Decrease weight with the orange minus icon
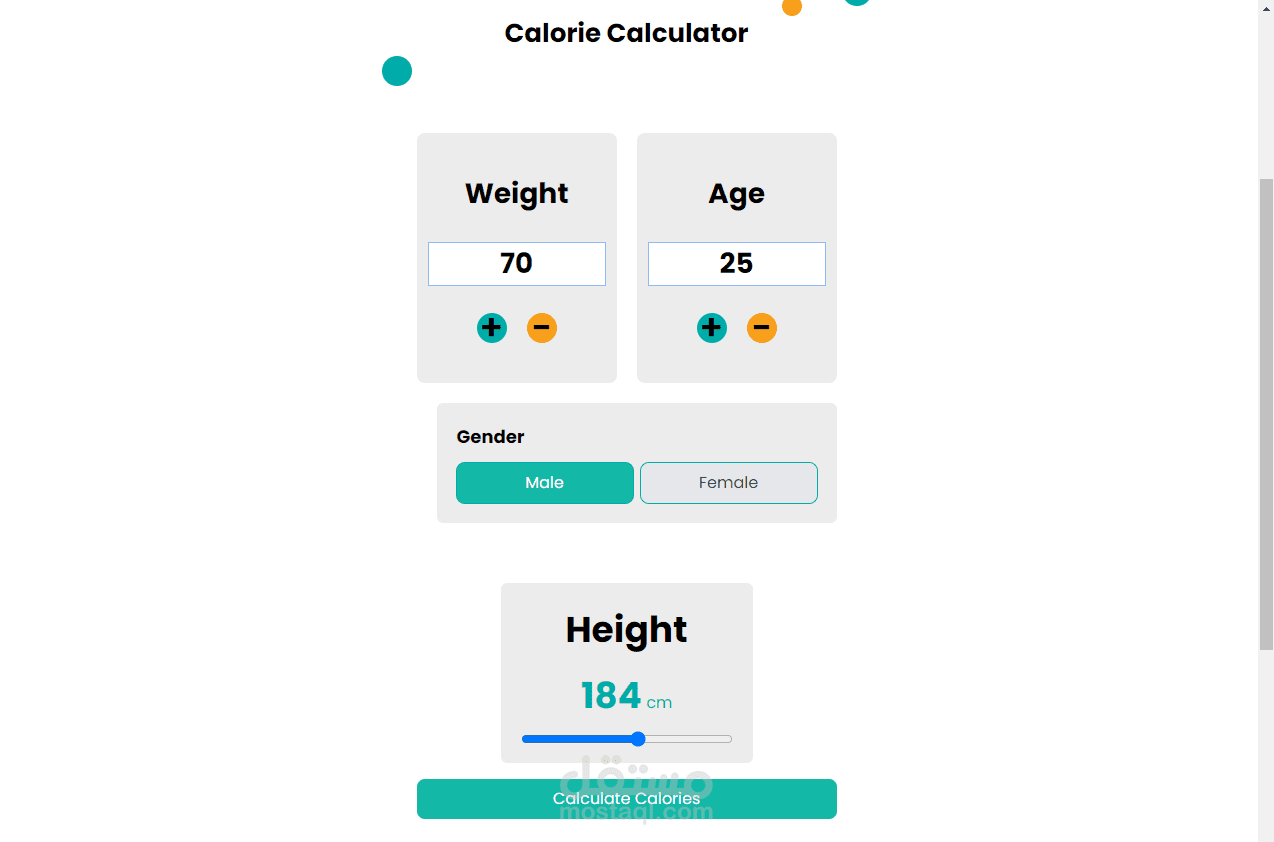This screenshot has height=842, width=1274. point(542,328)
